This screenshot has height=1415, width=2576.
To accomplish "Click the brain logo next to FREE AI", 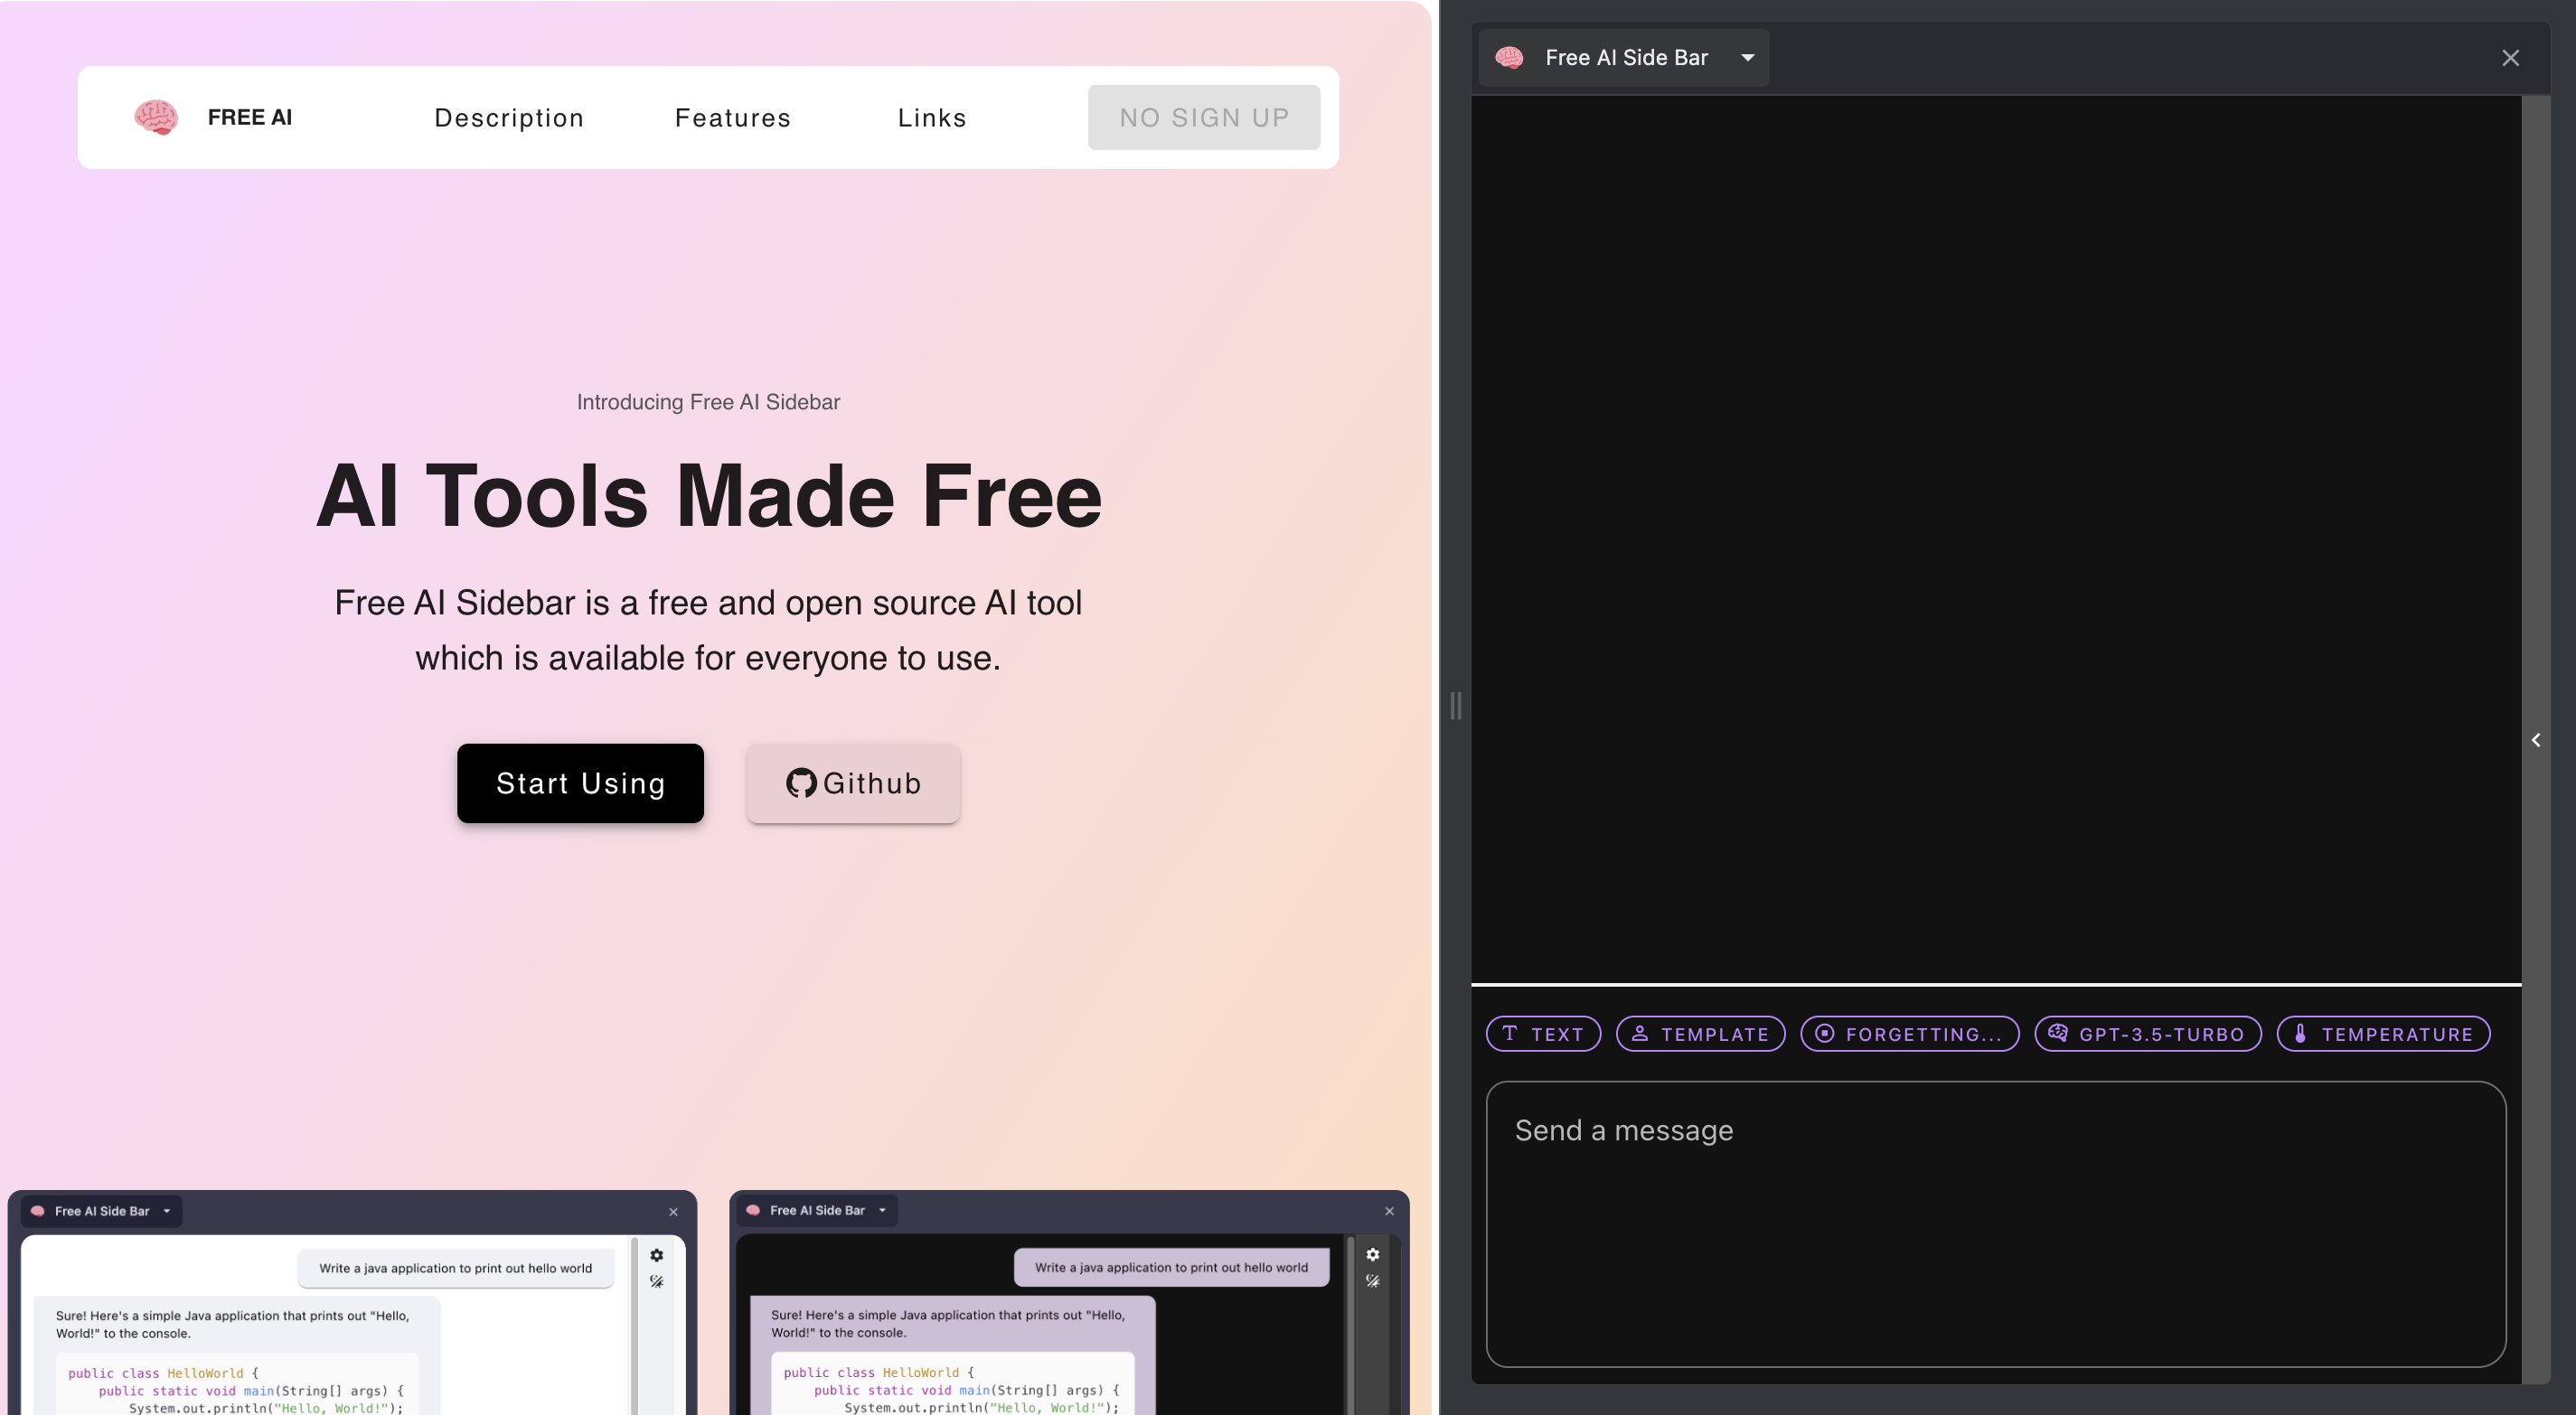I will pyautogui.click(x=156, y=117).
